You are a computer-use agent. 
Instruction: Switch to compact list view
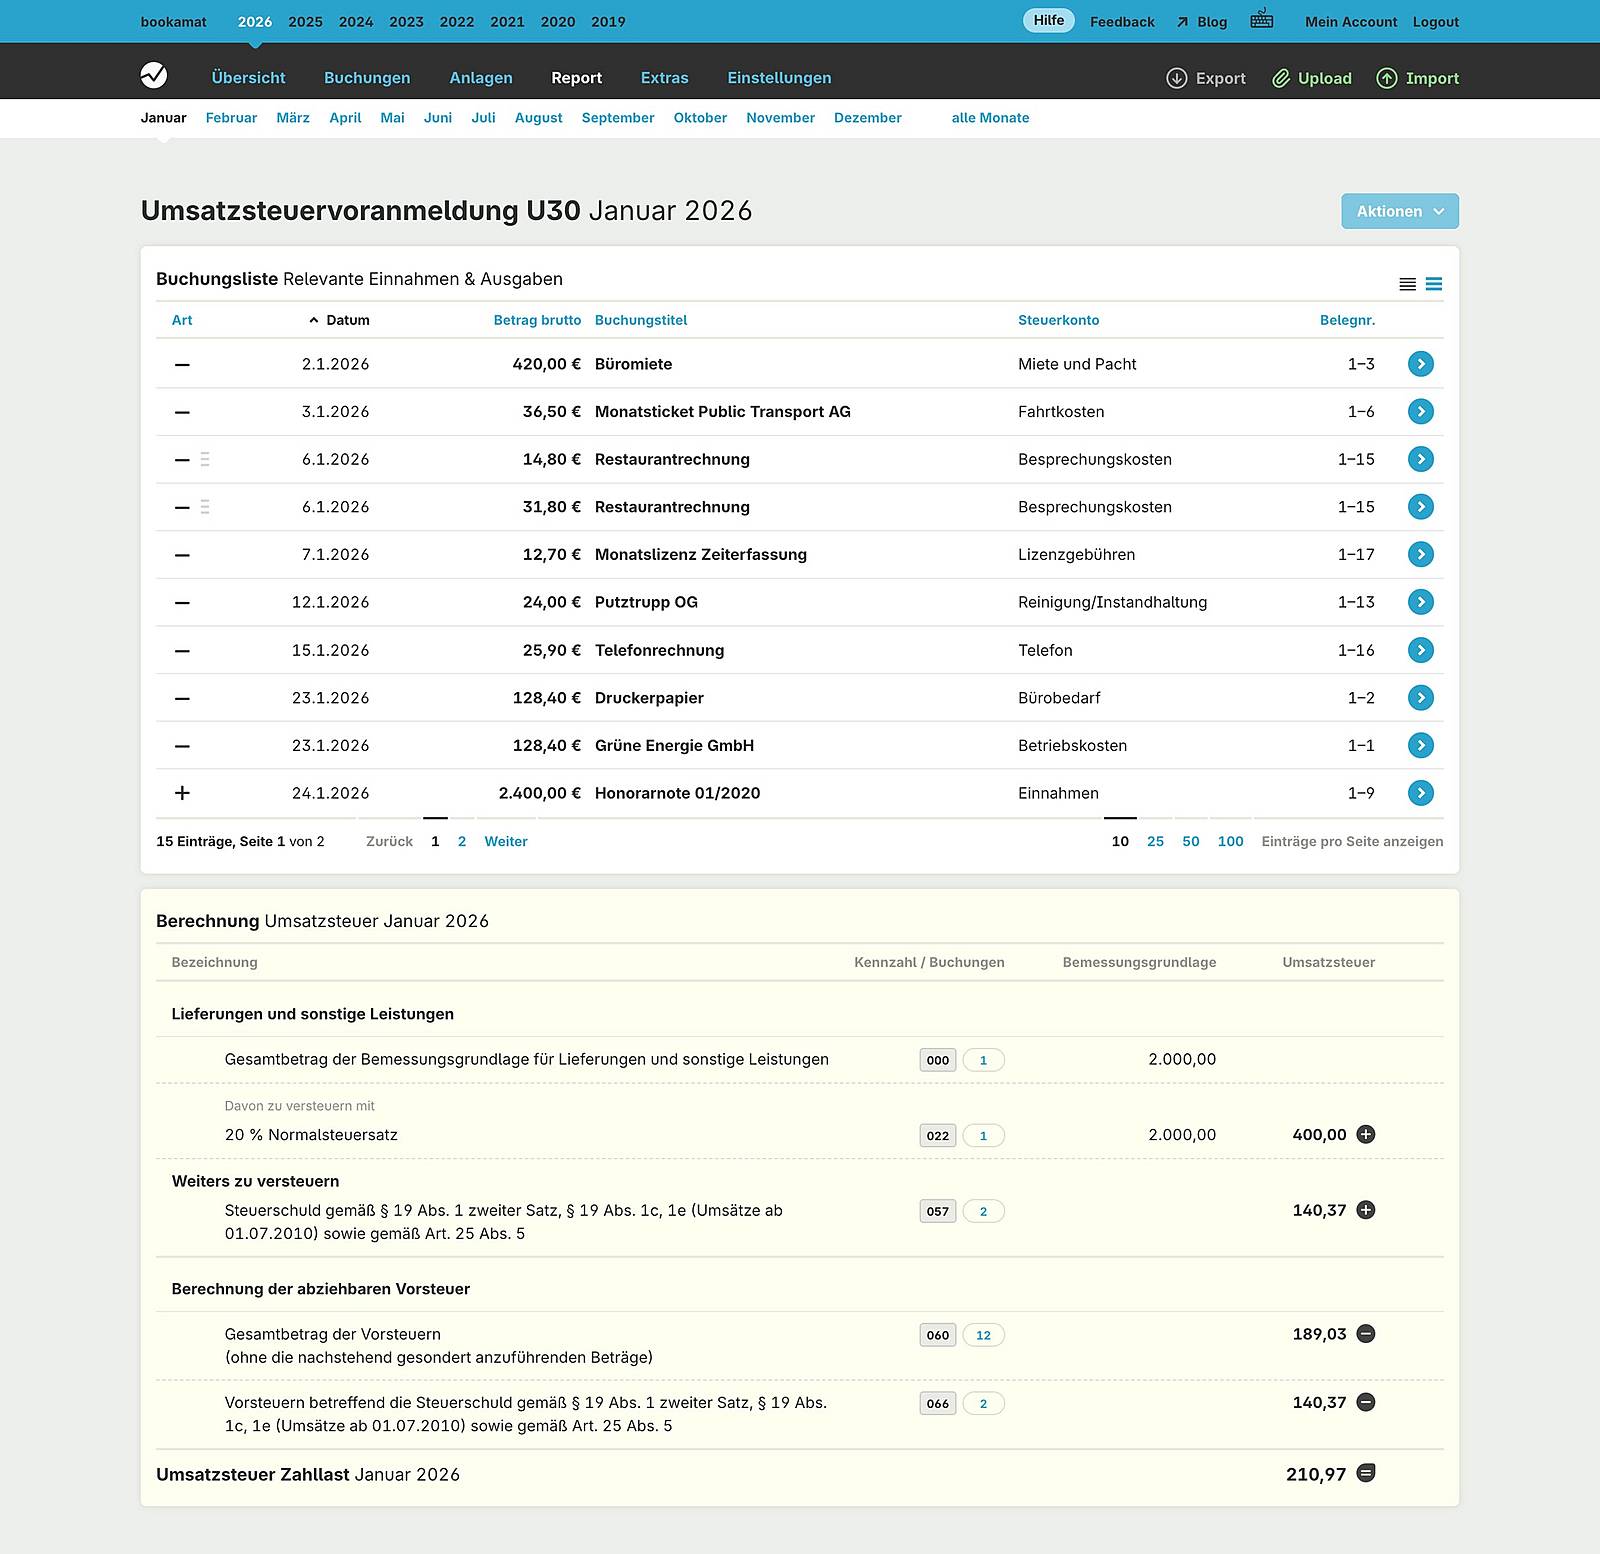(1407, 285)
